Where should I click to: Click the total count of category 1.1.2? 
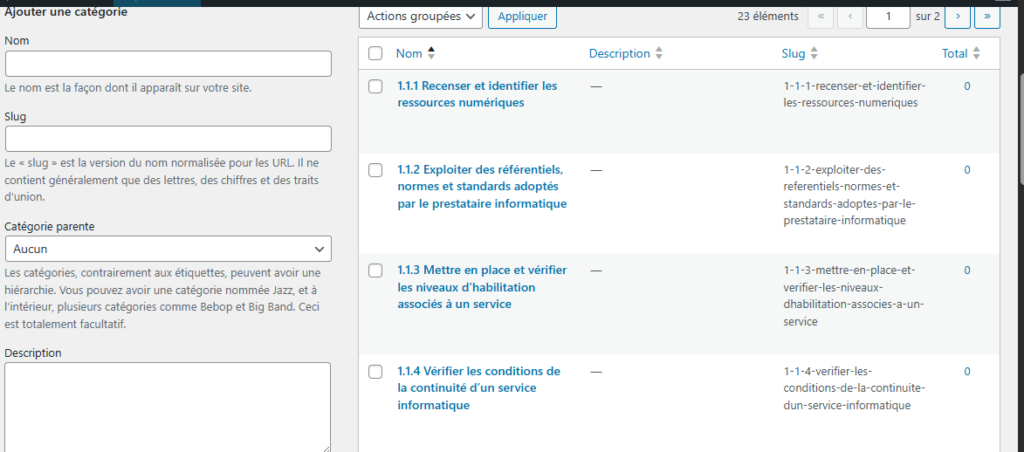(967, 170)
